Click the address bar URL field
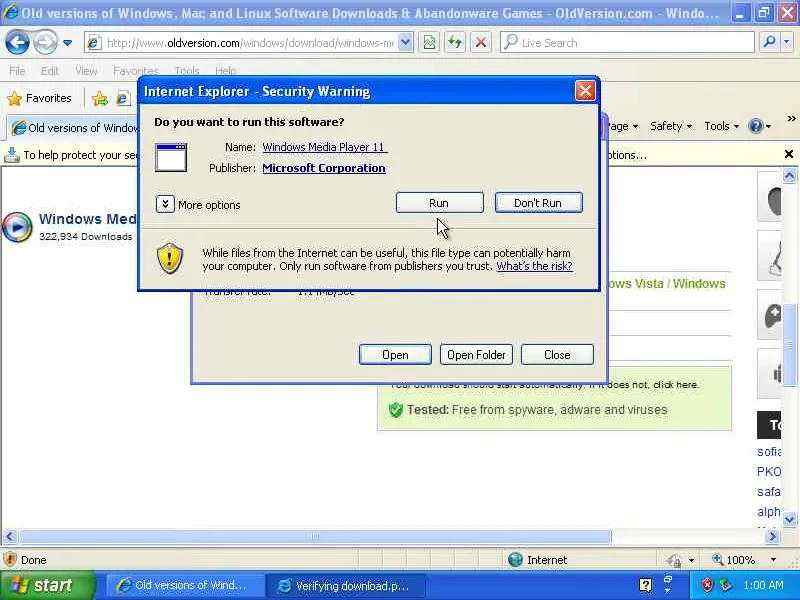The height and width of the screenshot is (600, 800). [x=250, y=43]
